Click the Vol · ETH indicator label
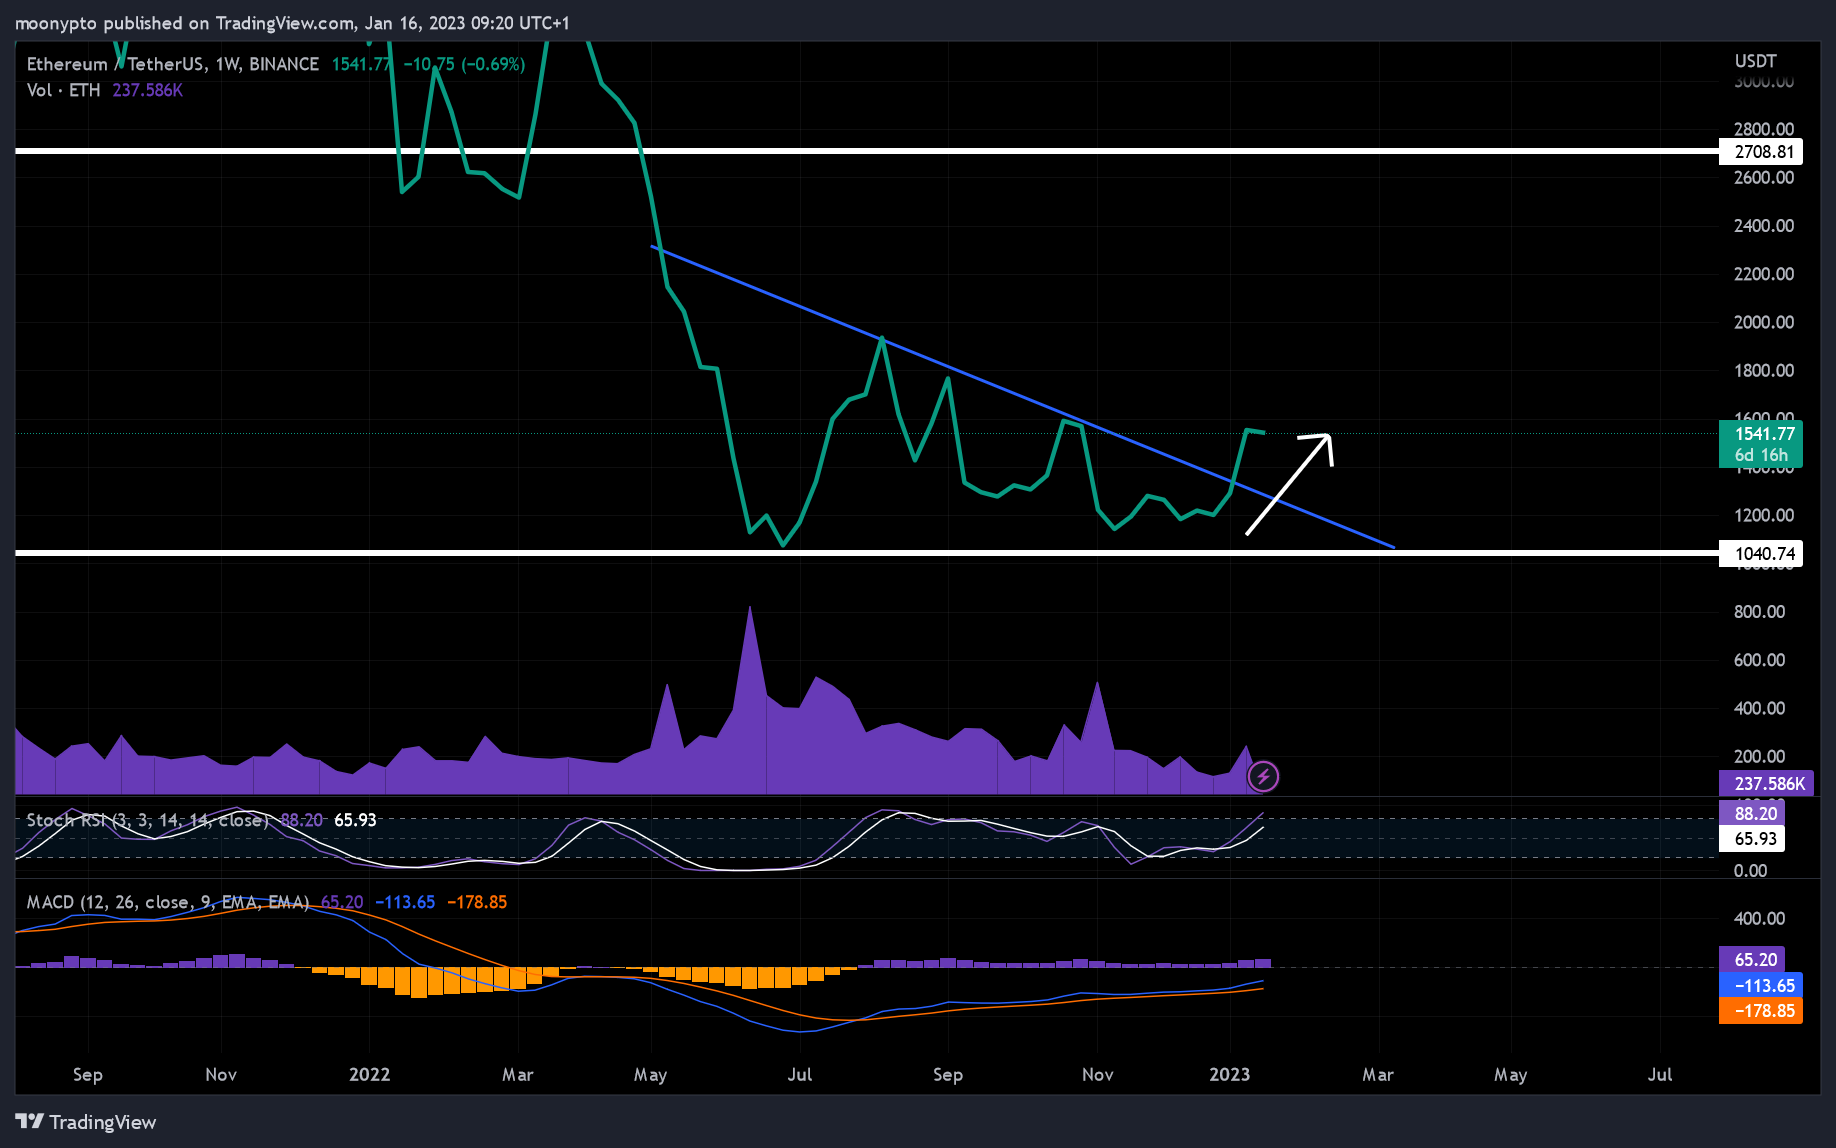 [x=63, y=90]
